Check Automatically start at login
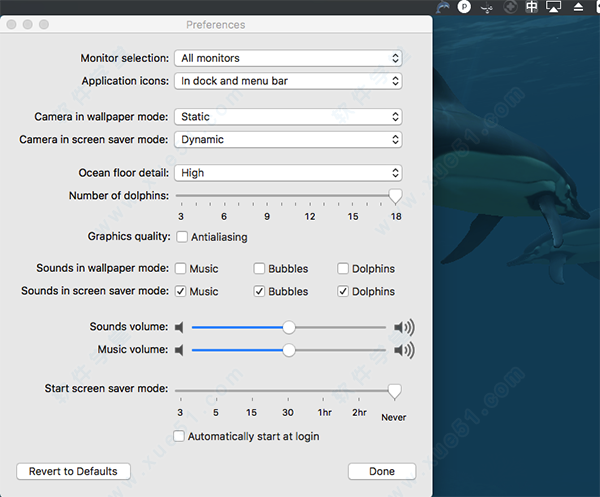The height and width of the screenshot is (497, 600). pyautogui.click(x=179, y=436)
